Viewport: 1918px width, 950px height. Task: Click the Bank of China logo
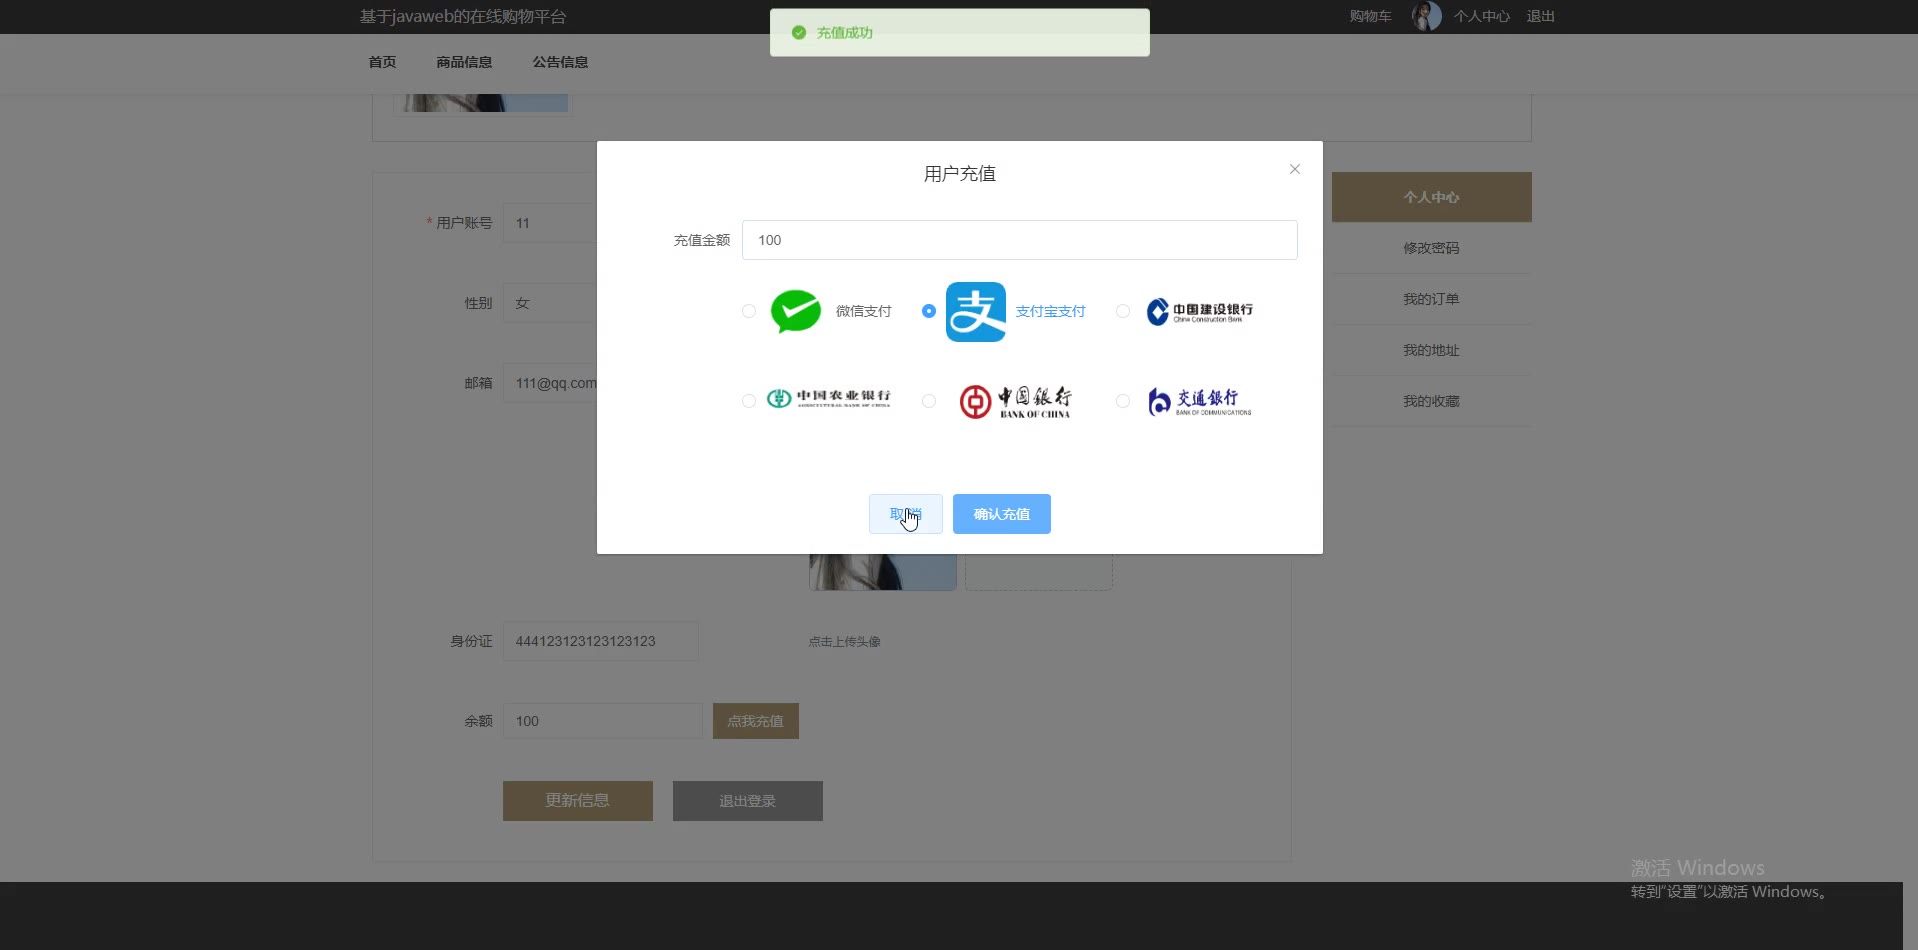(x=1015, y=401)
